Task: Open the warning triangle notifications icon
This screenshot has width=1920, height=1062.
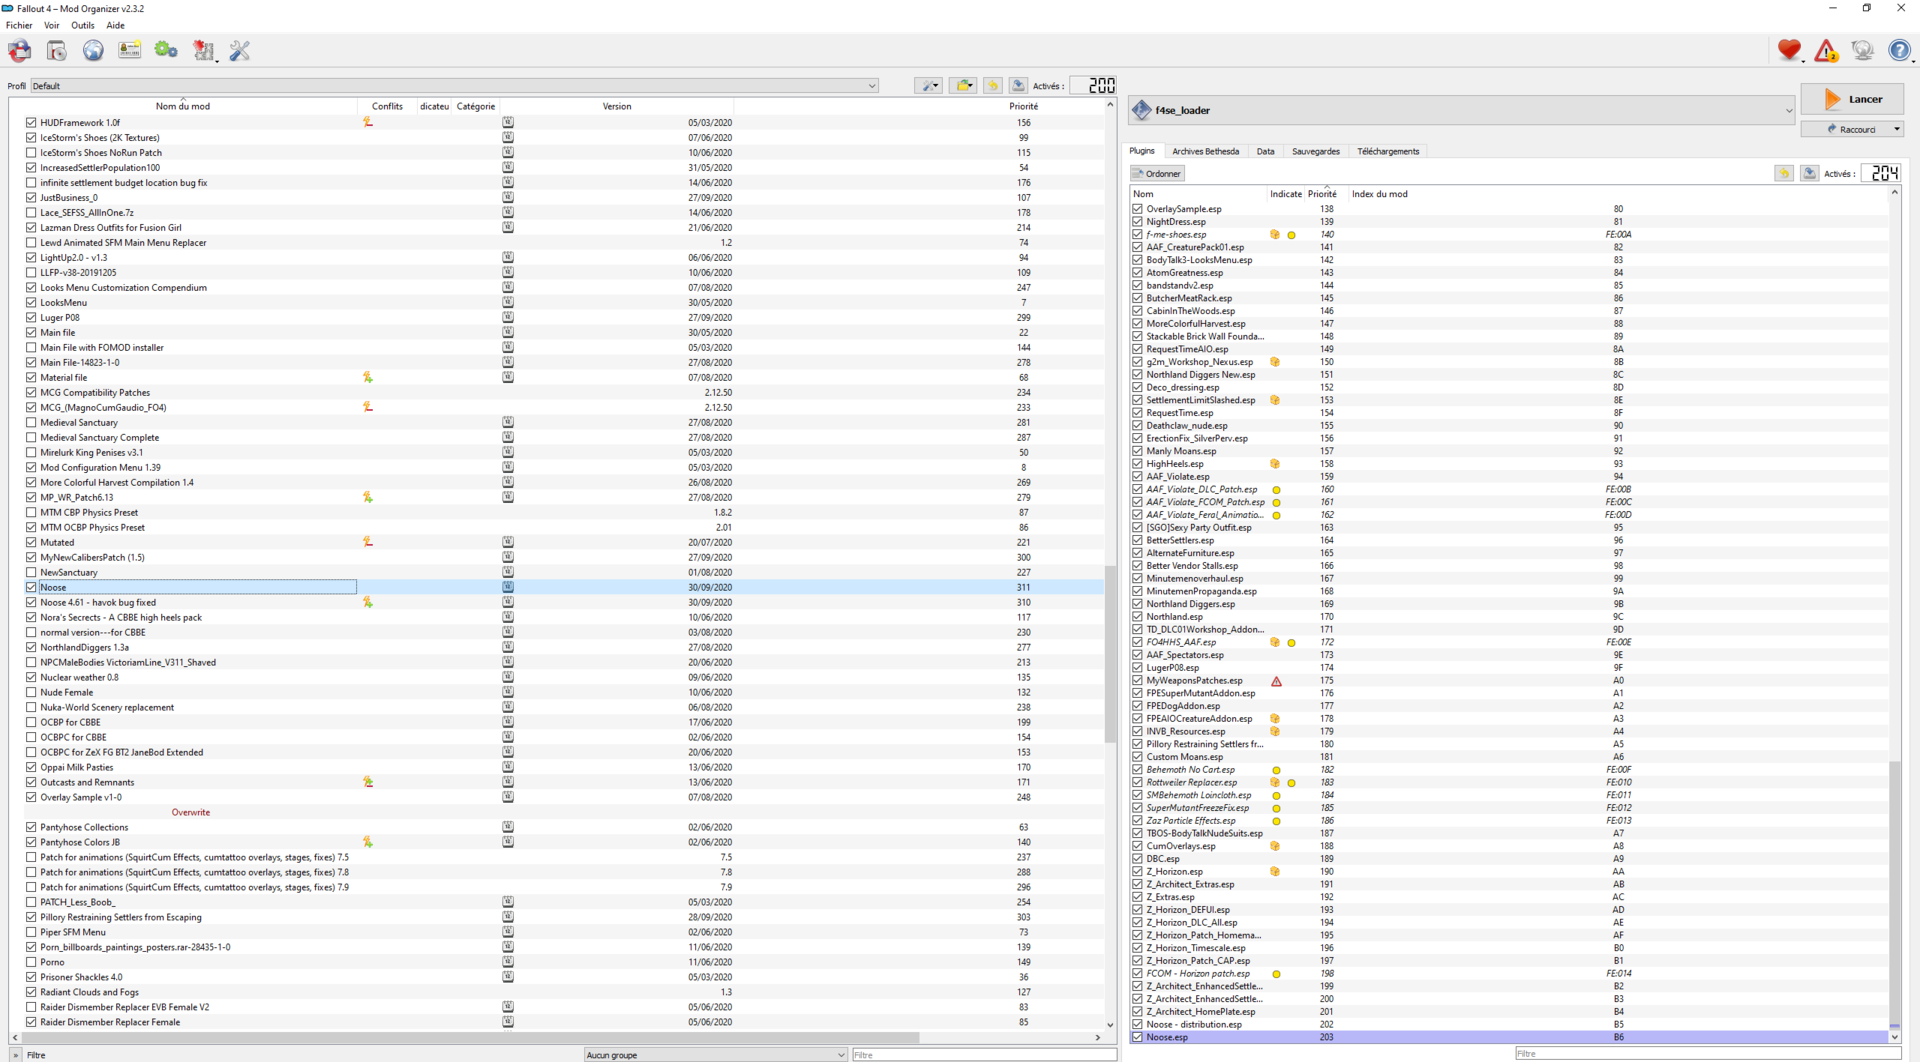Action: [1826, 51]
